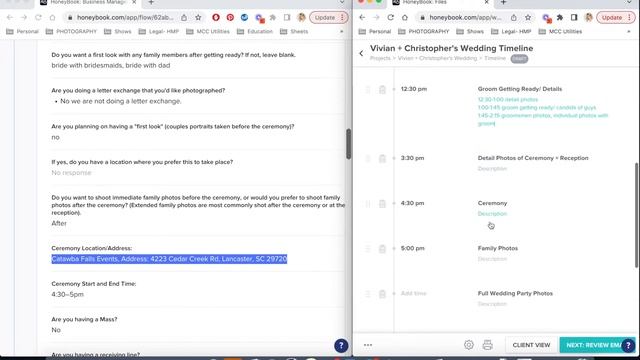Reload the left browser page
Screen dimensions: 640x360
(38, 18)
